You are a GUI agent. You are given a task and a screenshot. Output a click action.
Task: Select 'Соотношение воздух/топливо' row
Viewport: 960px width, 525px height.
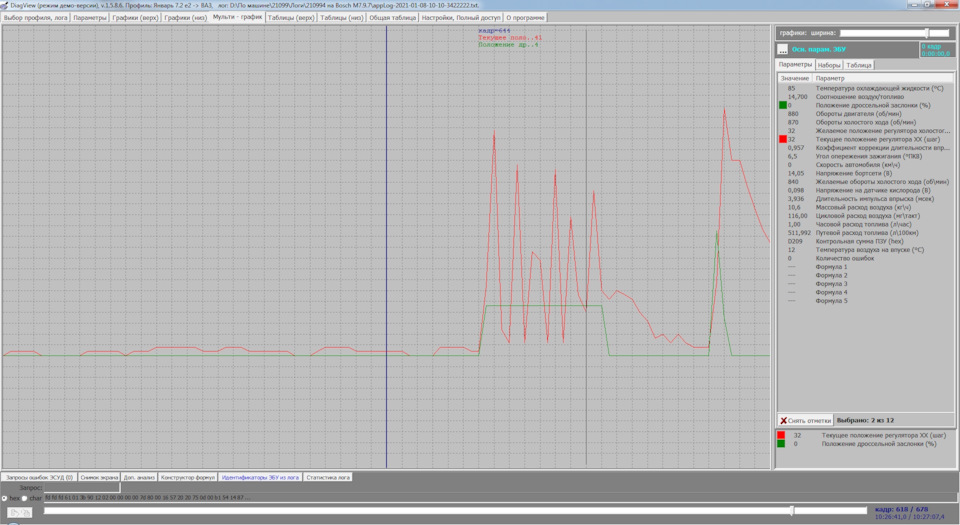click(x=866, y=97)
